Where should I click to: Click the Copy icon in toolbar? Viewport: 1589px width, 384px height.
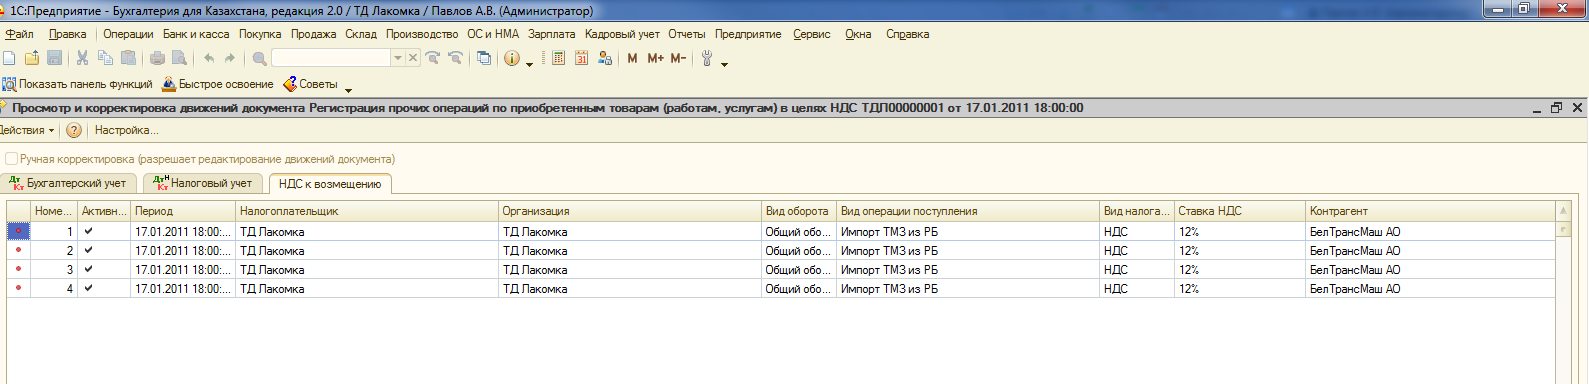coord(105,58)
